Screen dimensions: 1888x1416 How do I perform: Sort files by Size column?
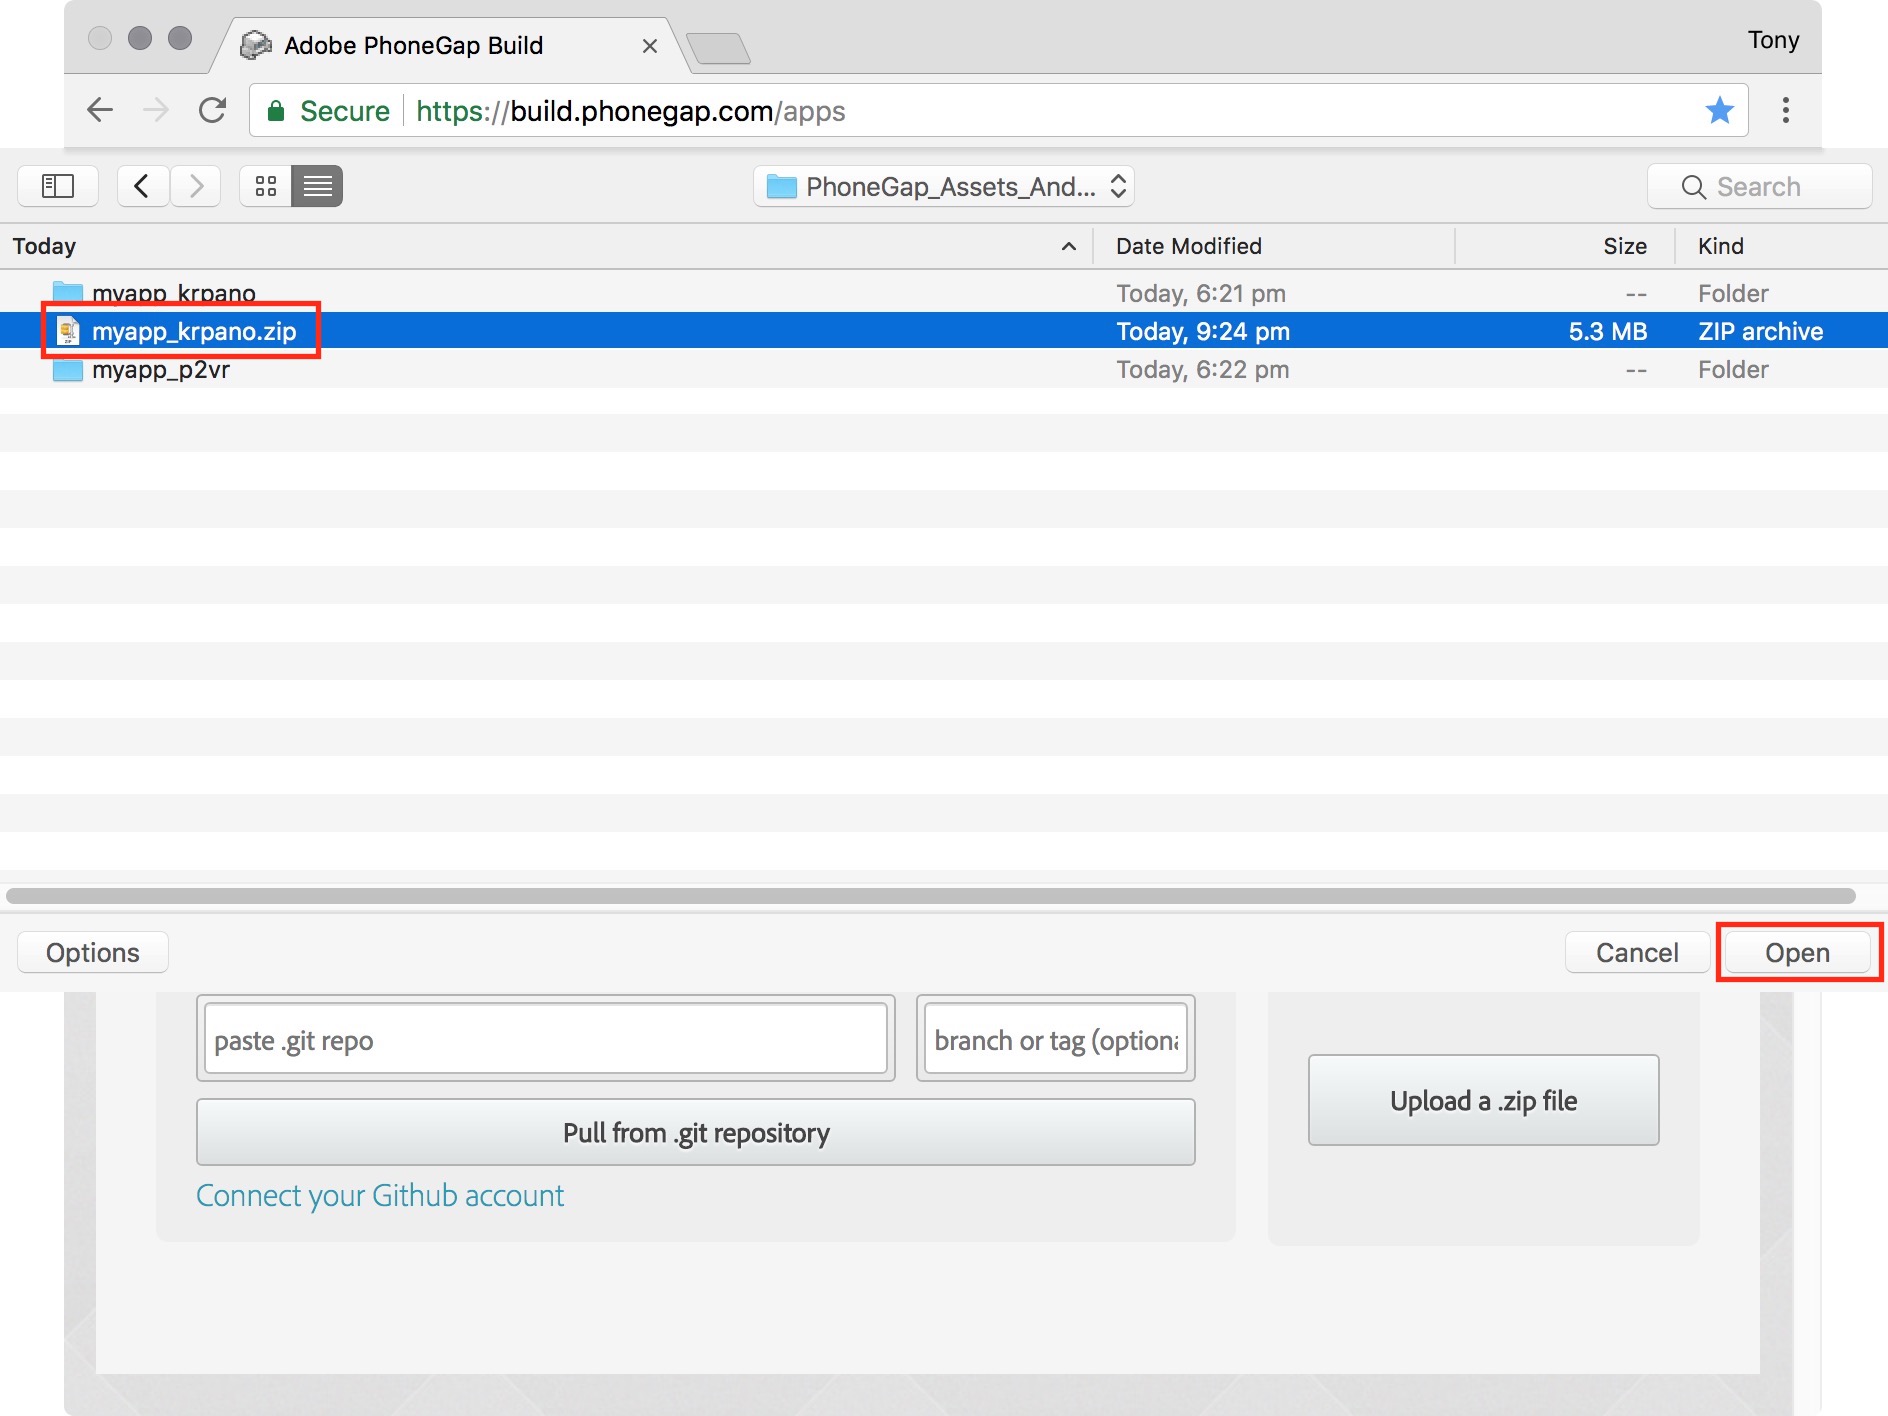tap(1625, 246)
